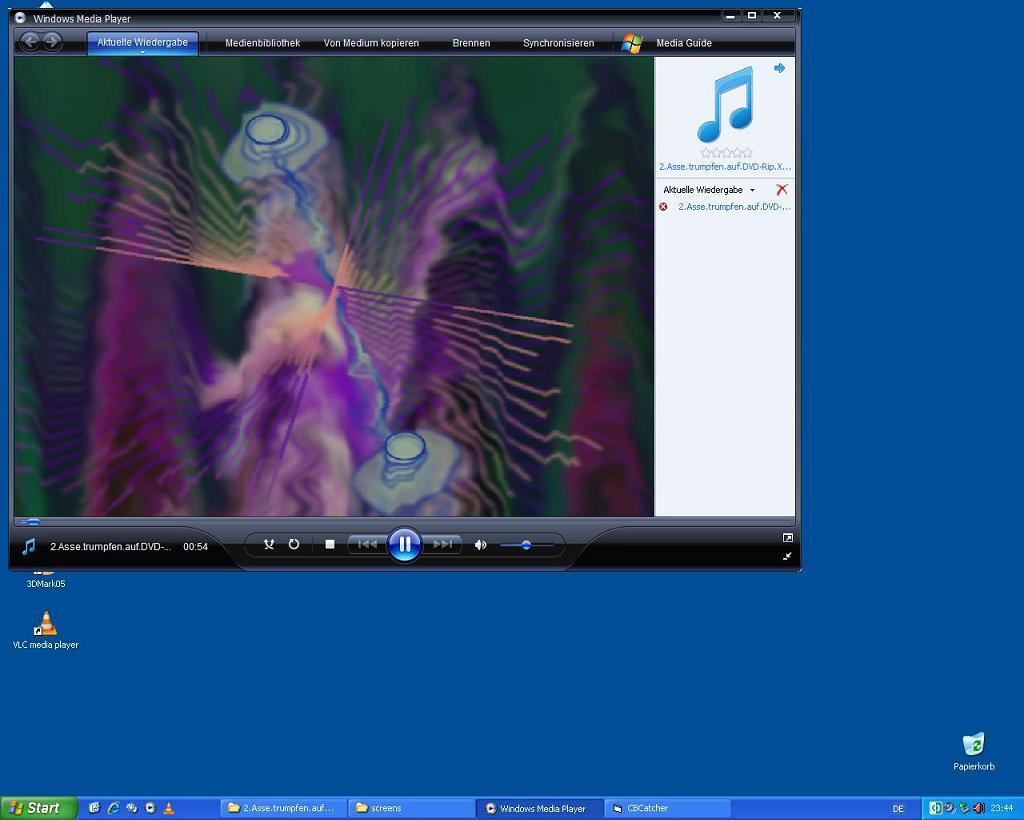The height and width of the screenshot is (820, 1024).
Task: Click the third quick launch icon
Action: (x=131, y=808)
